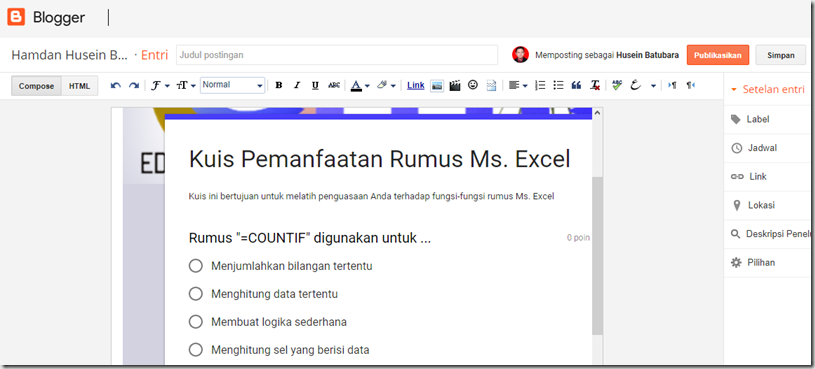This screenshot has height=369, width=815.
Task: Open the Normal paragraph style dropdown
Action: (x=232, y=85)
